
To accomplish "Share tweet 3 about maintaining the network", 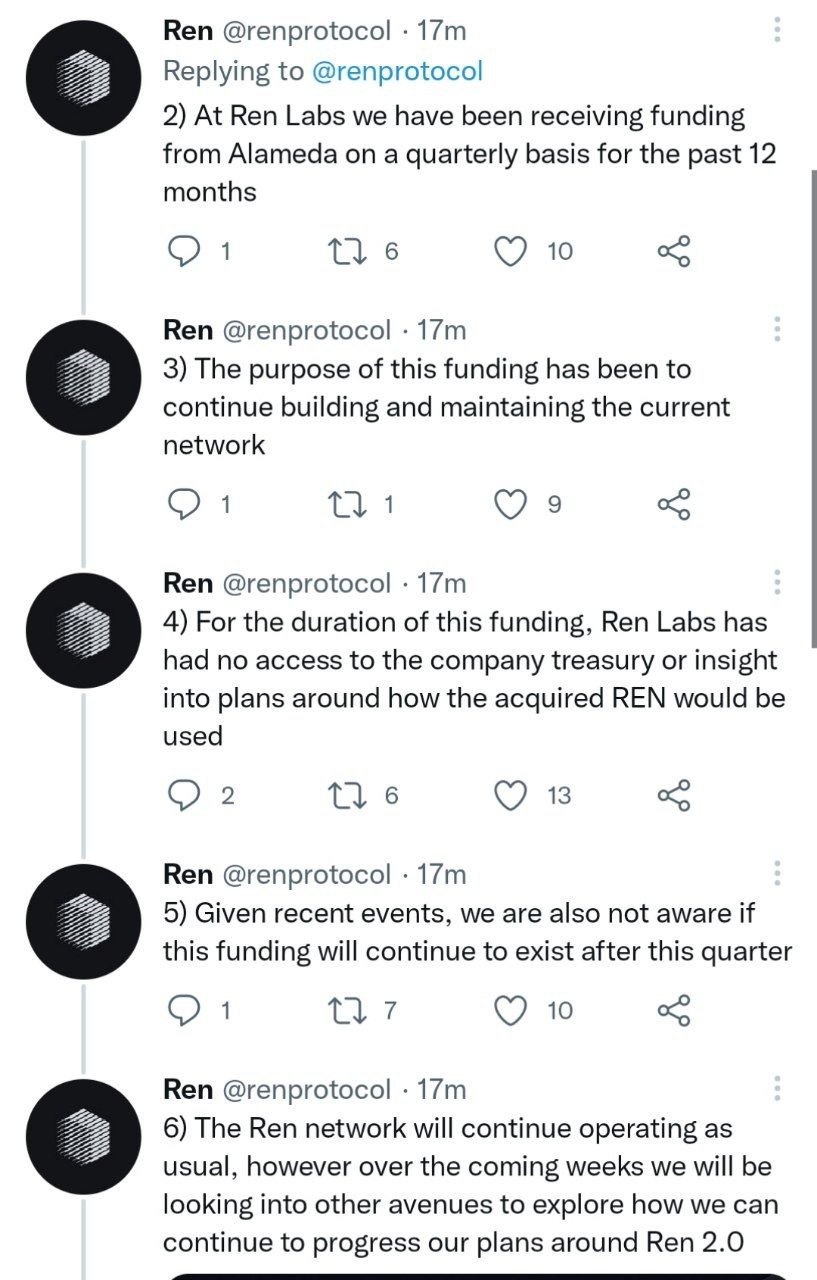I will click(673, 504).
